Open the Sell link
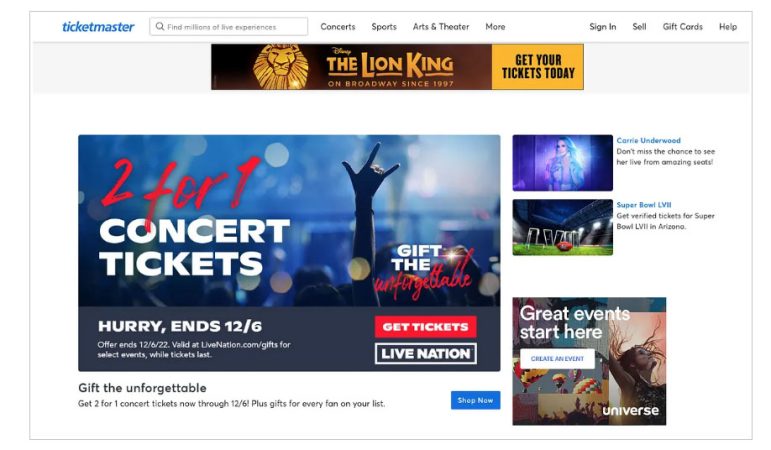Screen dimensions: 771x450 pyautogui.click(x=639, y=27)
